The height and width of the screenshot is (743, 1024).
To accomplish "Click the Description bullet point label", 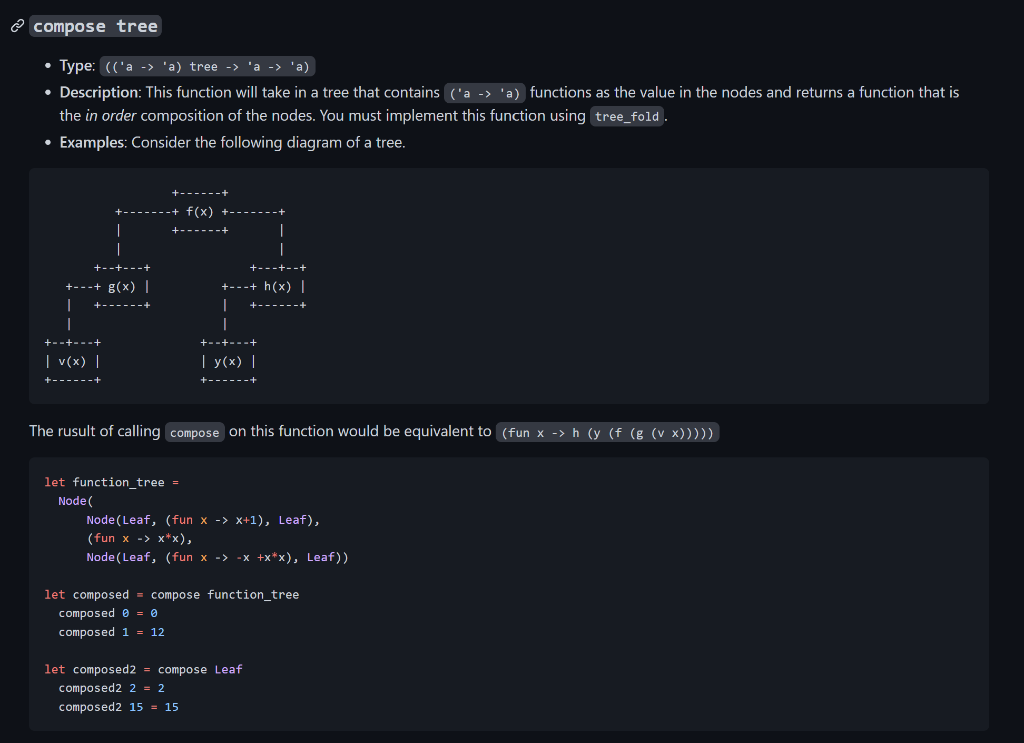I will coord(102,92).
